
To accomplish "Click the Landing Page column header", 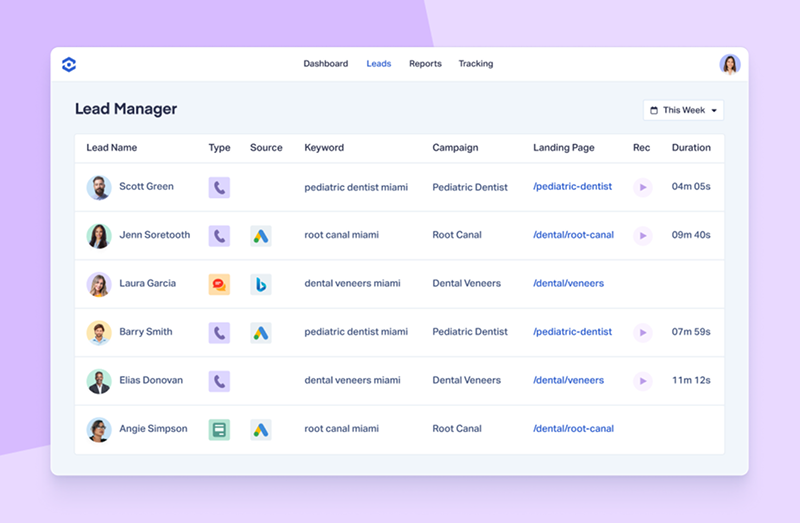I will (564, 148).
